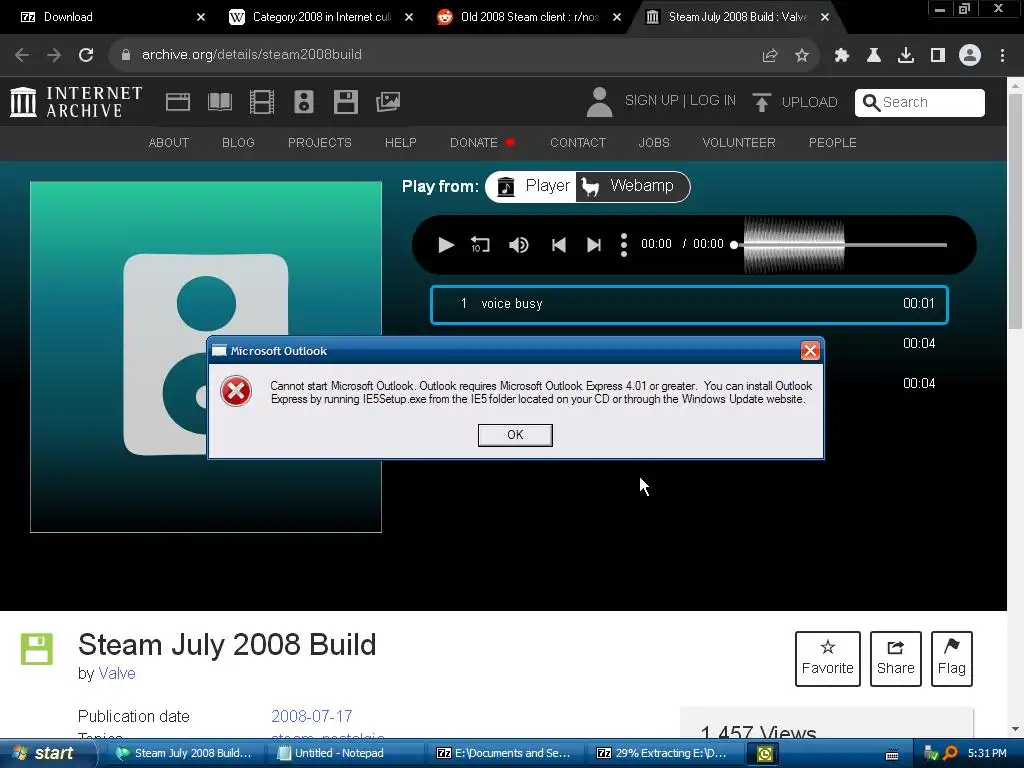Close the Microsoft Outlook error dialog

pos(810,351)
